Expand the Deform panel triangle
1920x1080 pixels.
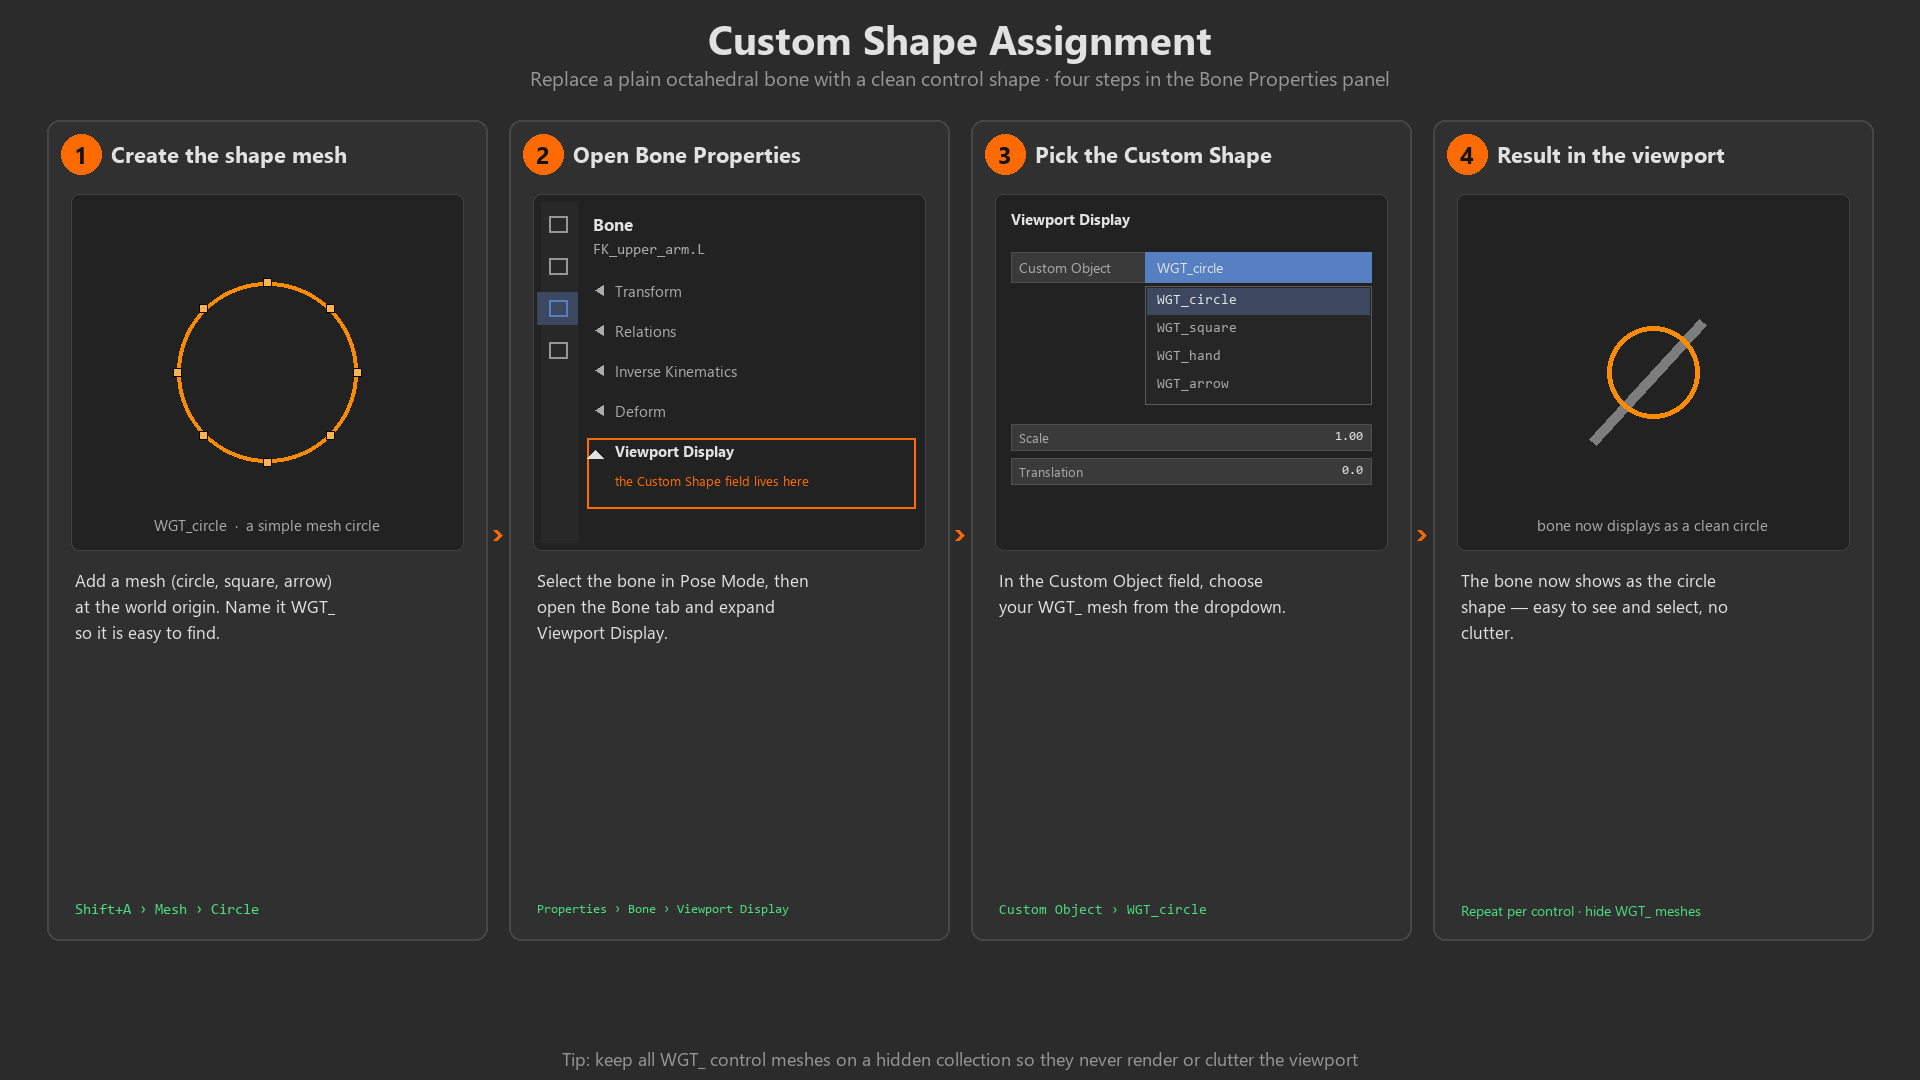(x=600, y=411)
